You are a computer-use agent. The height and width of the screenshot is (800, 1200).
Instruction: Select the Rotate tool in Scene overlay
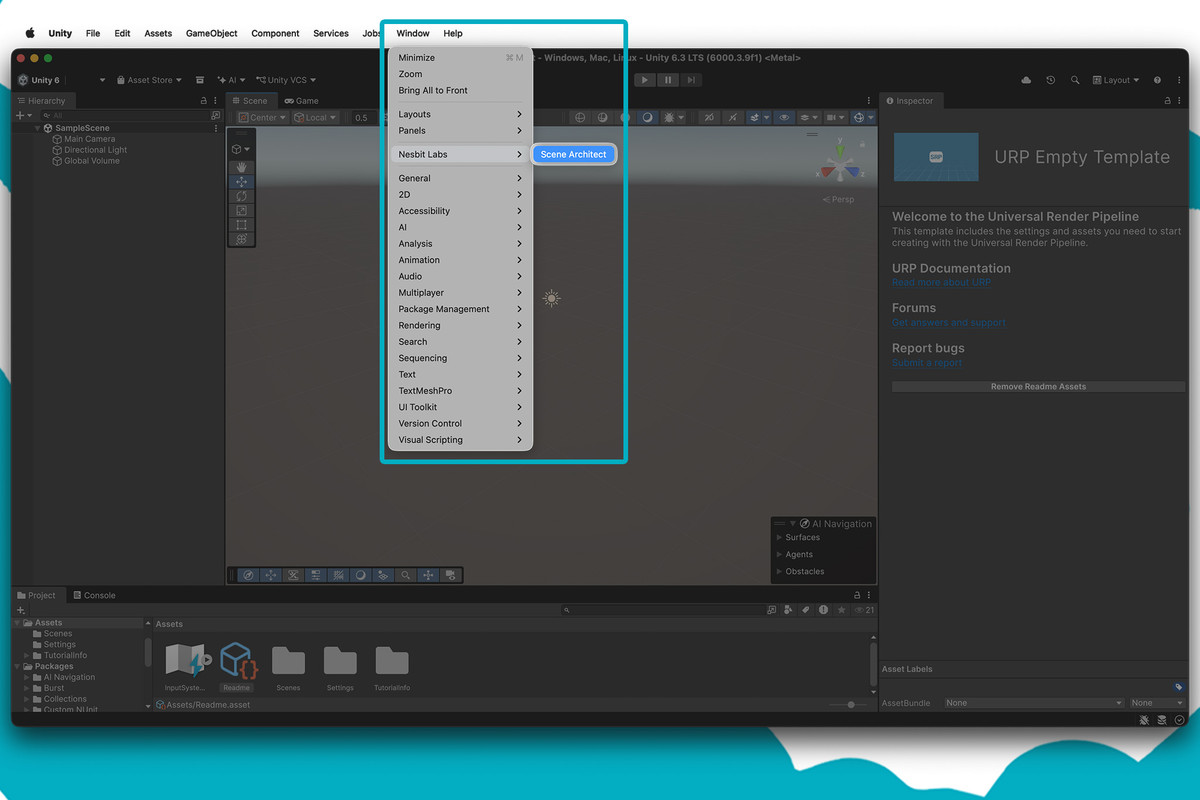tap(241, 196)
